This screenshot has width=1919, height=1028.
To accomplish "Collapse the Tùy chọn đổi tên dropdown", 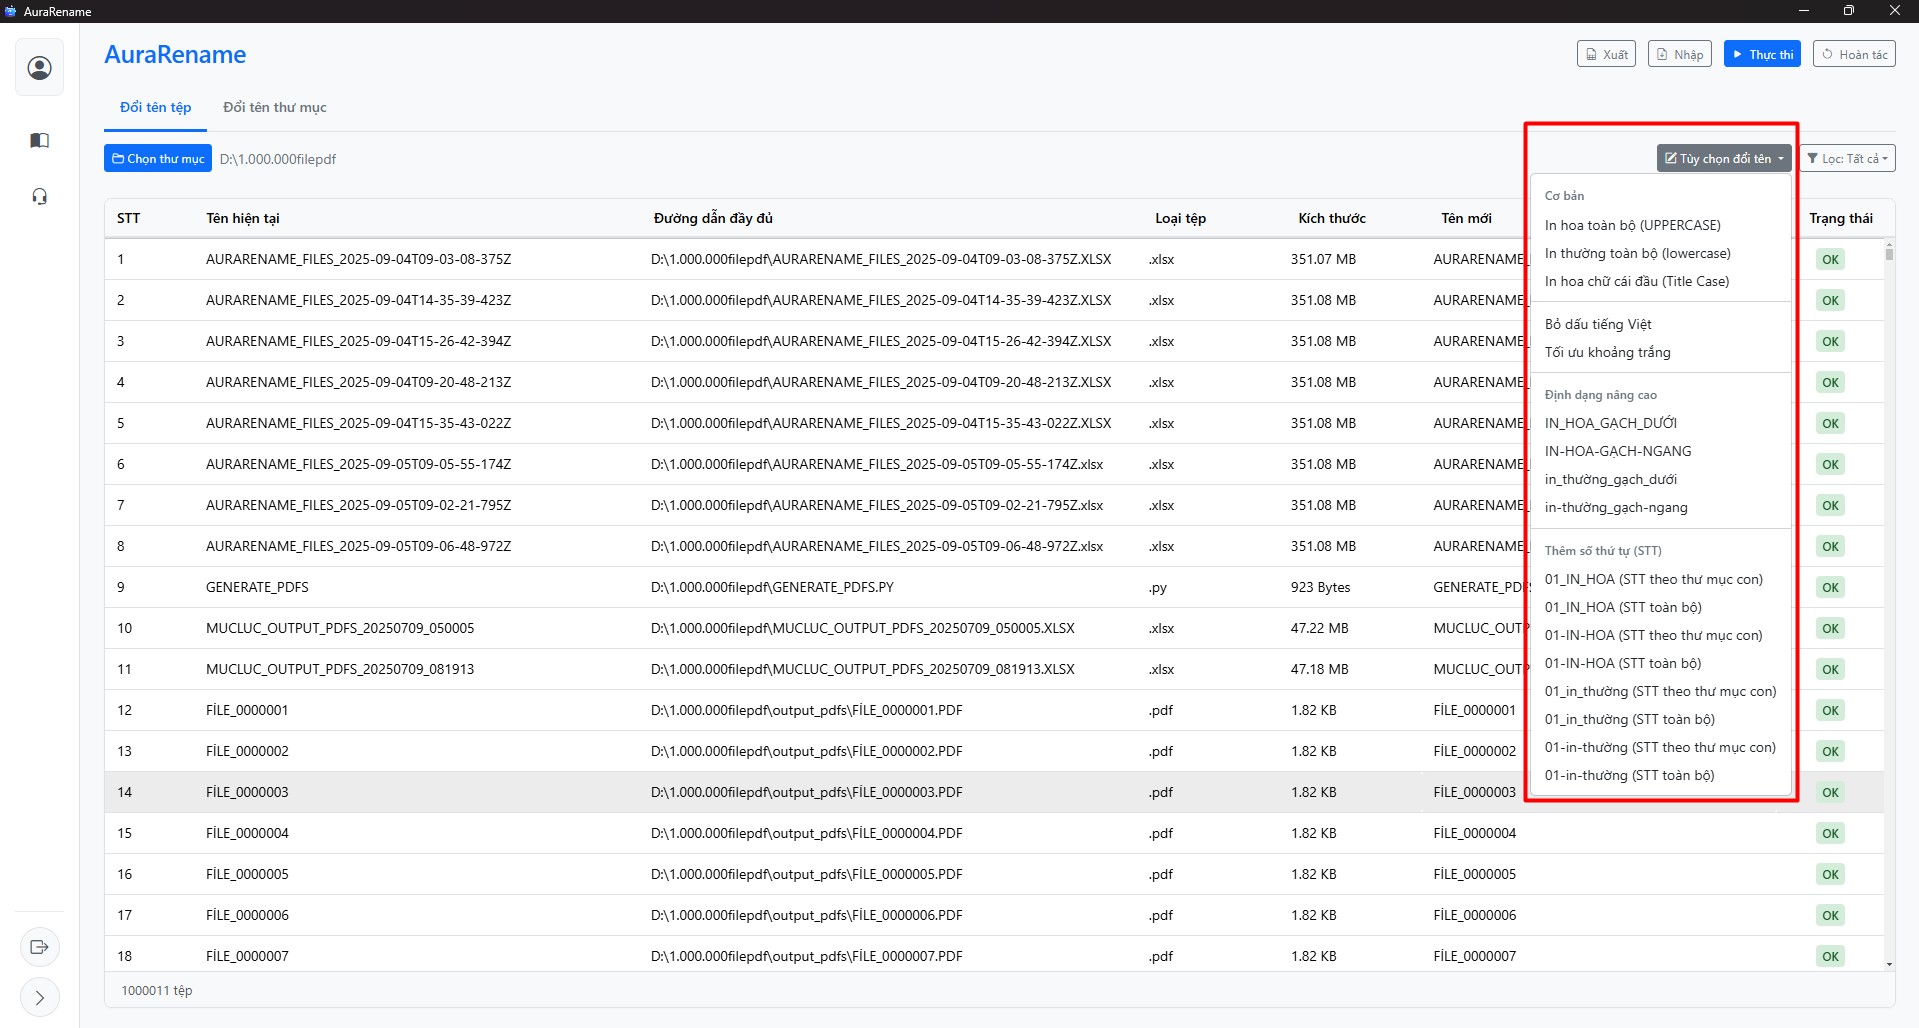I will 1724,159.
